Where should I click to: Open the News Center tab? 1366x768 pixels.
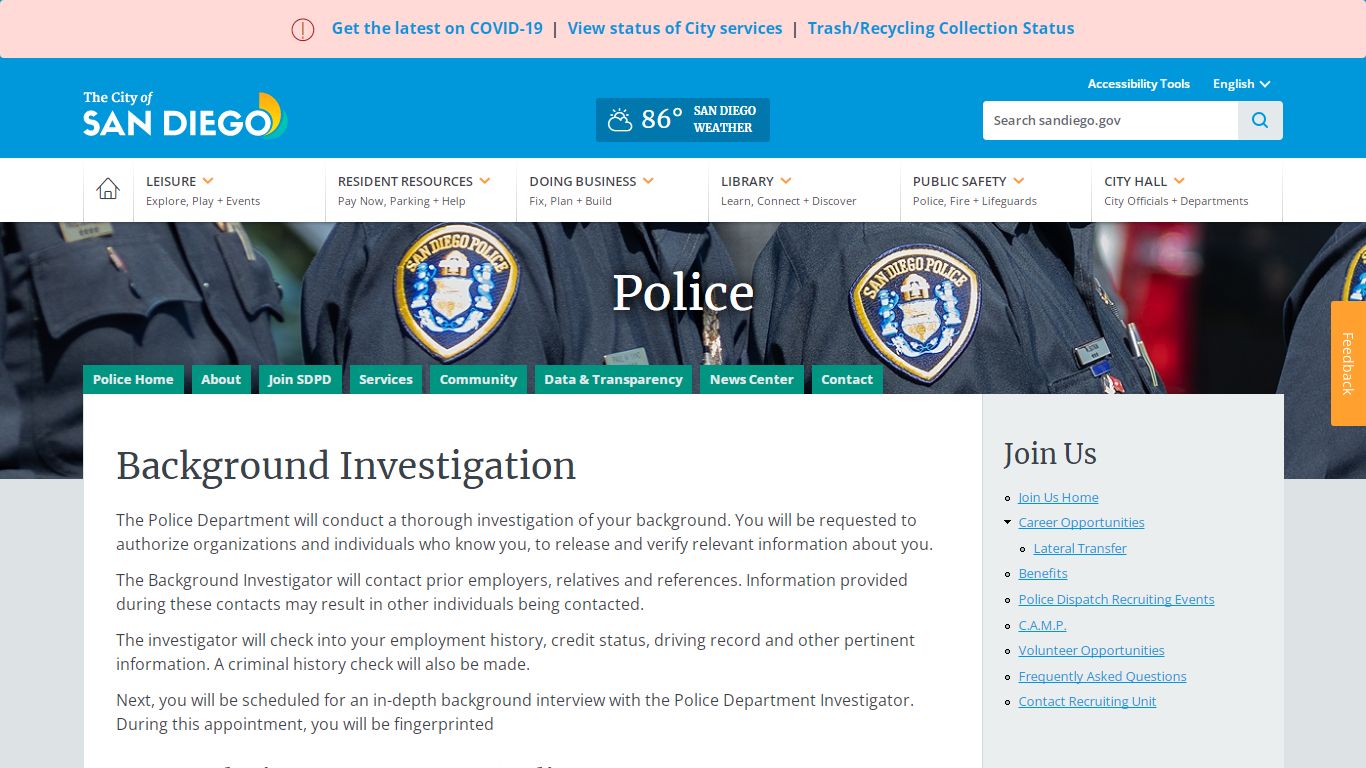coord(752,379)
